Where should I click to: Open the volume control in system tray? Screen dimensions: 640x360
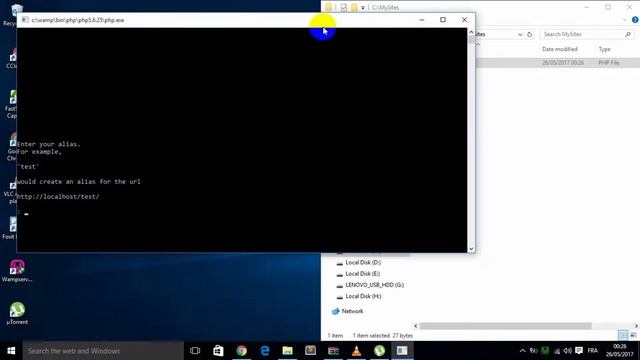point(567,351)
